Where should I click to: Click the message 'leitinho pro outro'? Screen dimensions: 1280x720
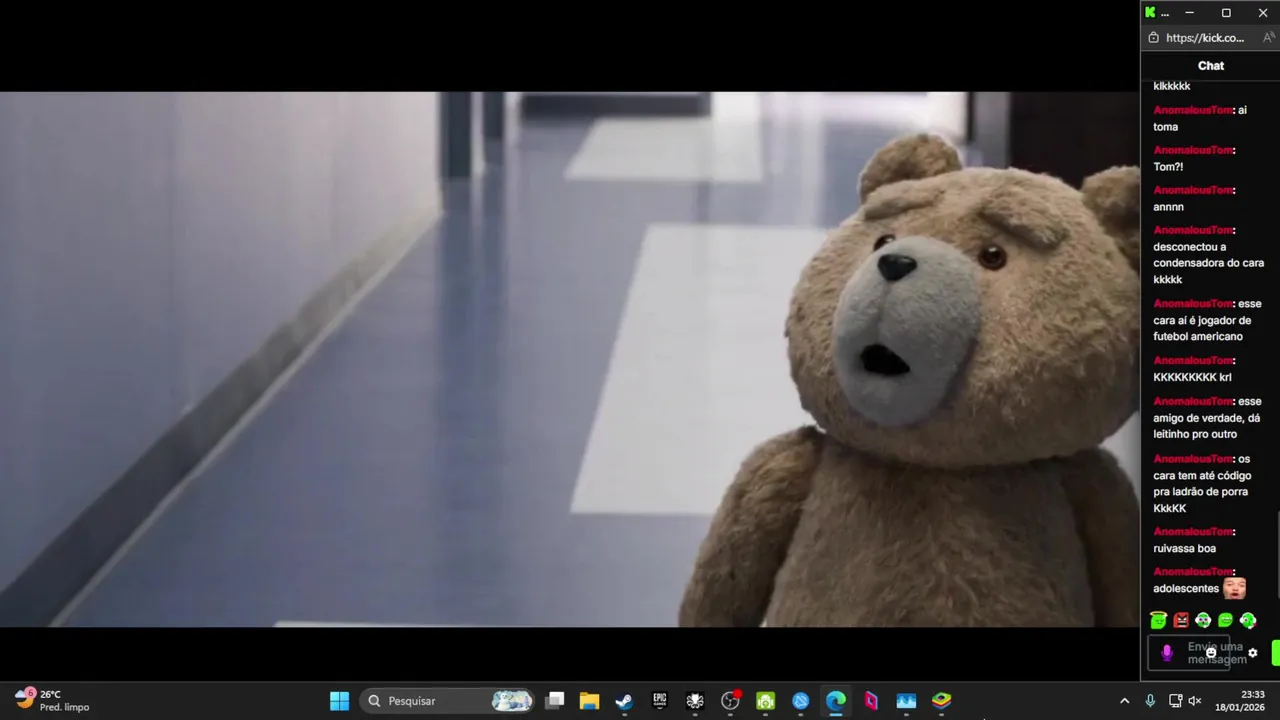tap(1195, 434)
